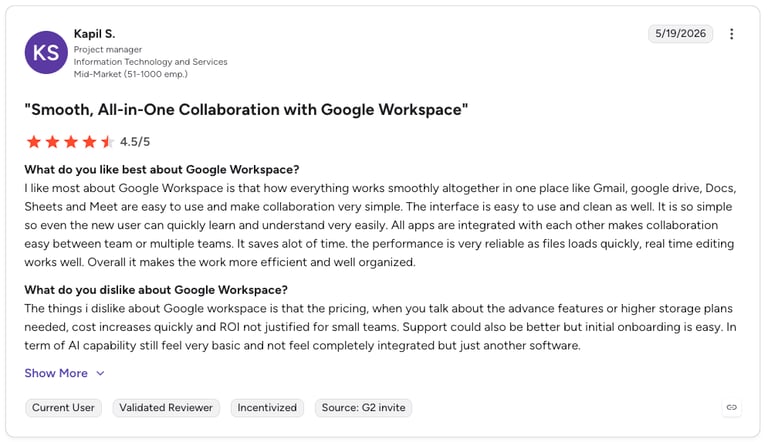768x442 pixels.
Task: Click the Validated Reviewer tag
Action: (x=166, y=408)
